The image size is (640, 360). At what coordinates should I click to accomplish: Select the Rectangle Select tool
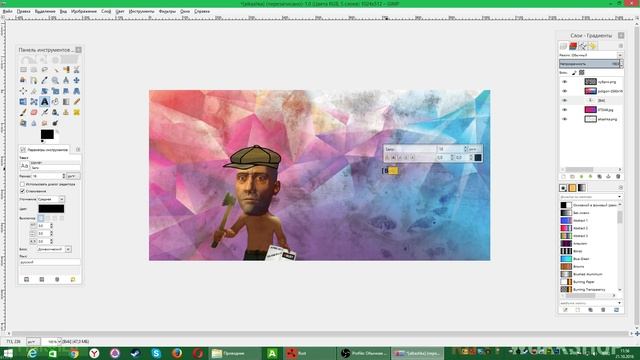click(x=23, y=69)
